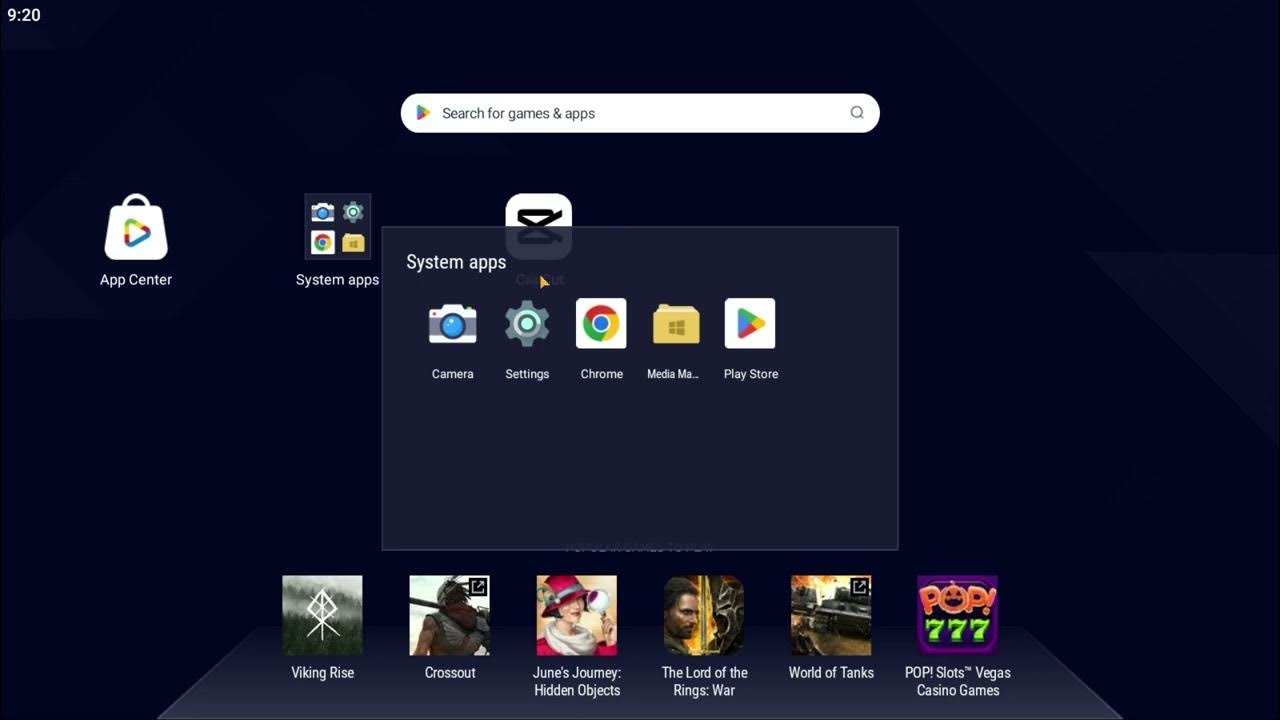Open Viking Rise game thumbnail
1280x720 pixels.
coord(322,615)
